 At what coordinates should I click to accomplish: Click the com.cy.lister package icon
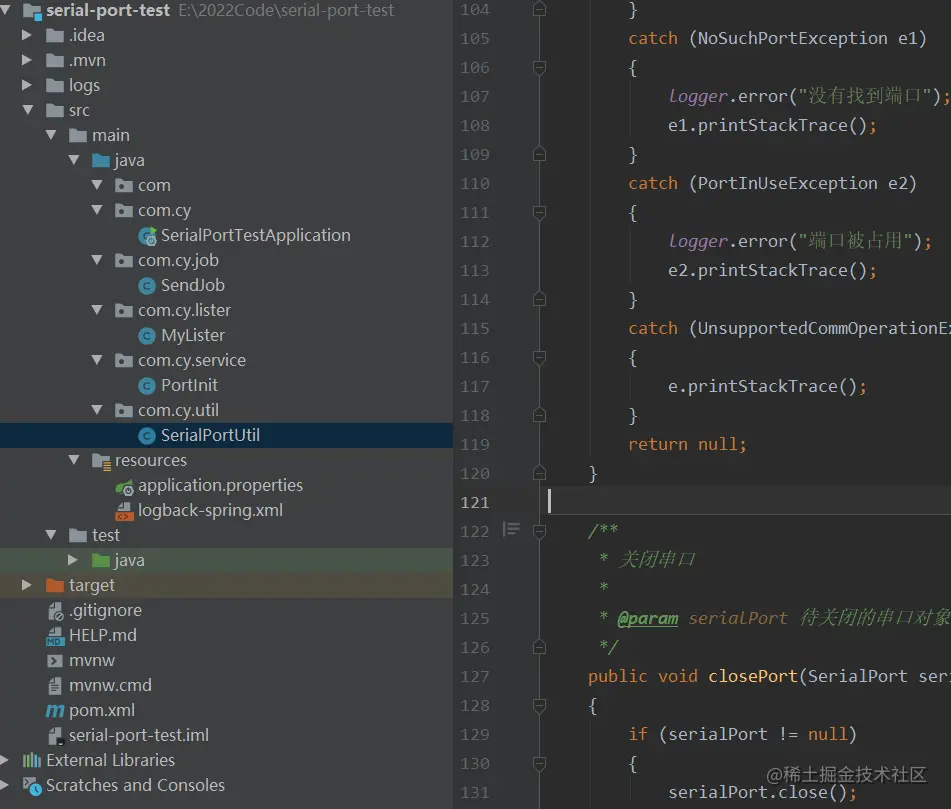[124, 311]
